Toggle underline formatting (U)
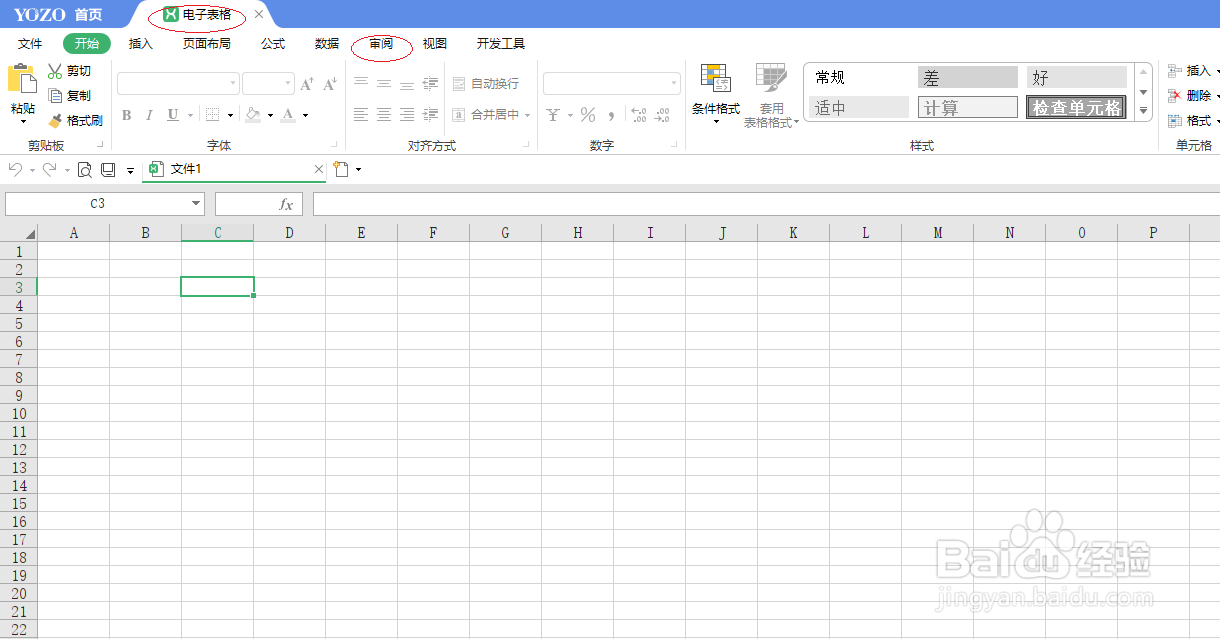1220x639 pixels. tap(172, 115)
